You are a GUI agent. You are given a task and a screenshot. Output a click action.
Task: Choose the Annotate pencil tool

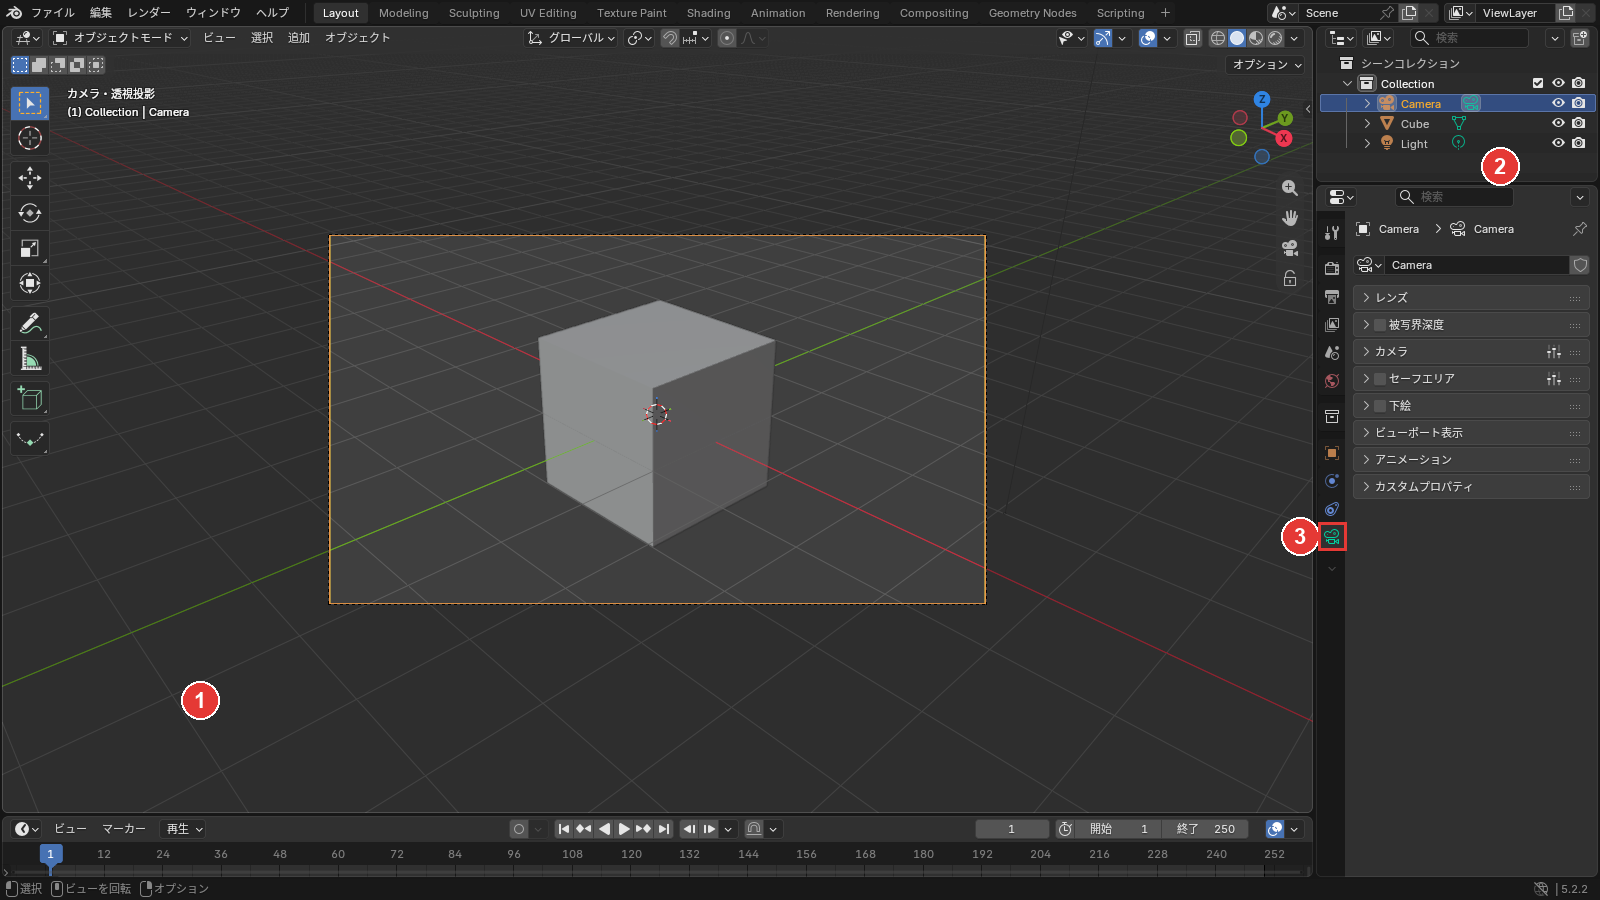(x=30, y=323)
